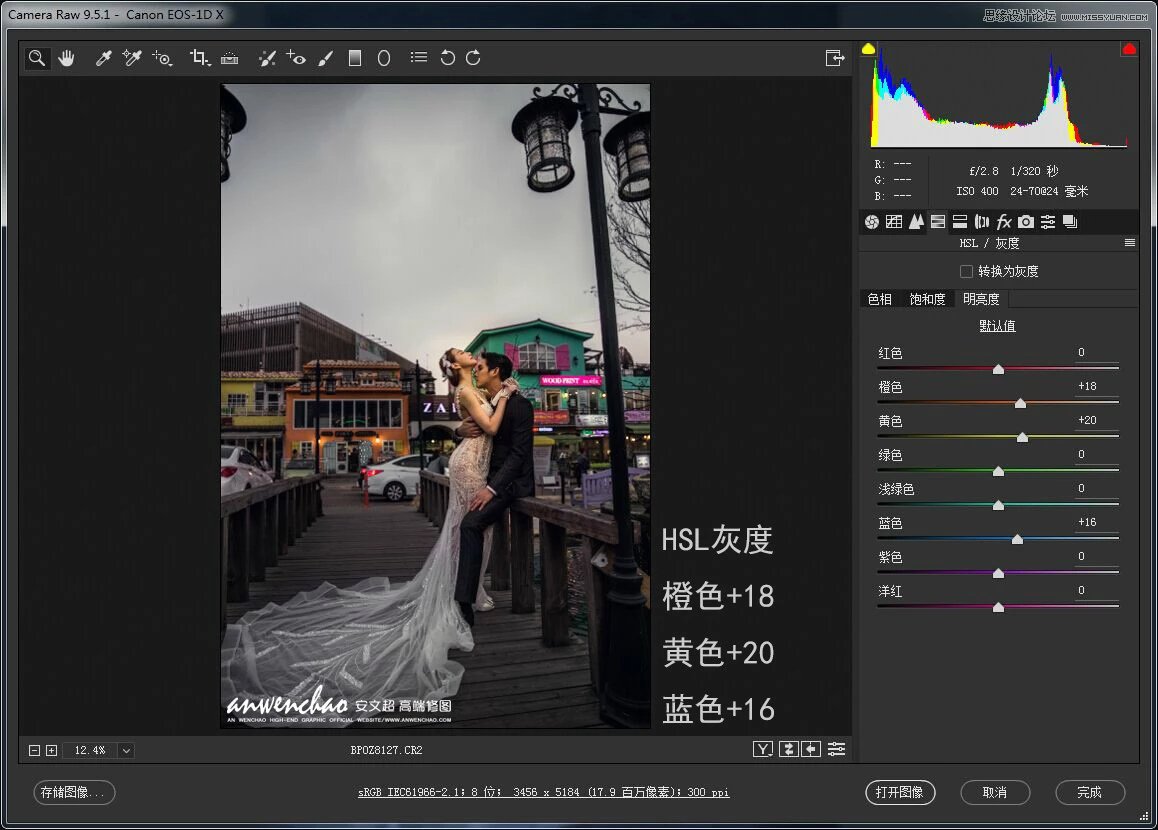Open the Basic panel tab icon

click(871, 222)
